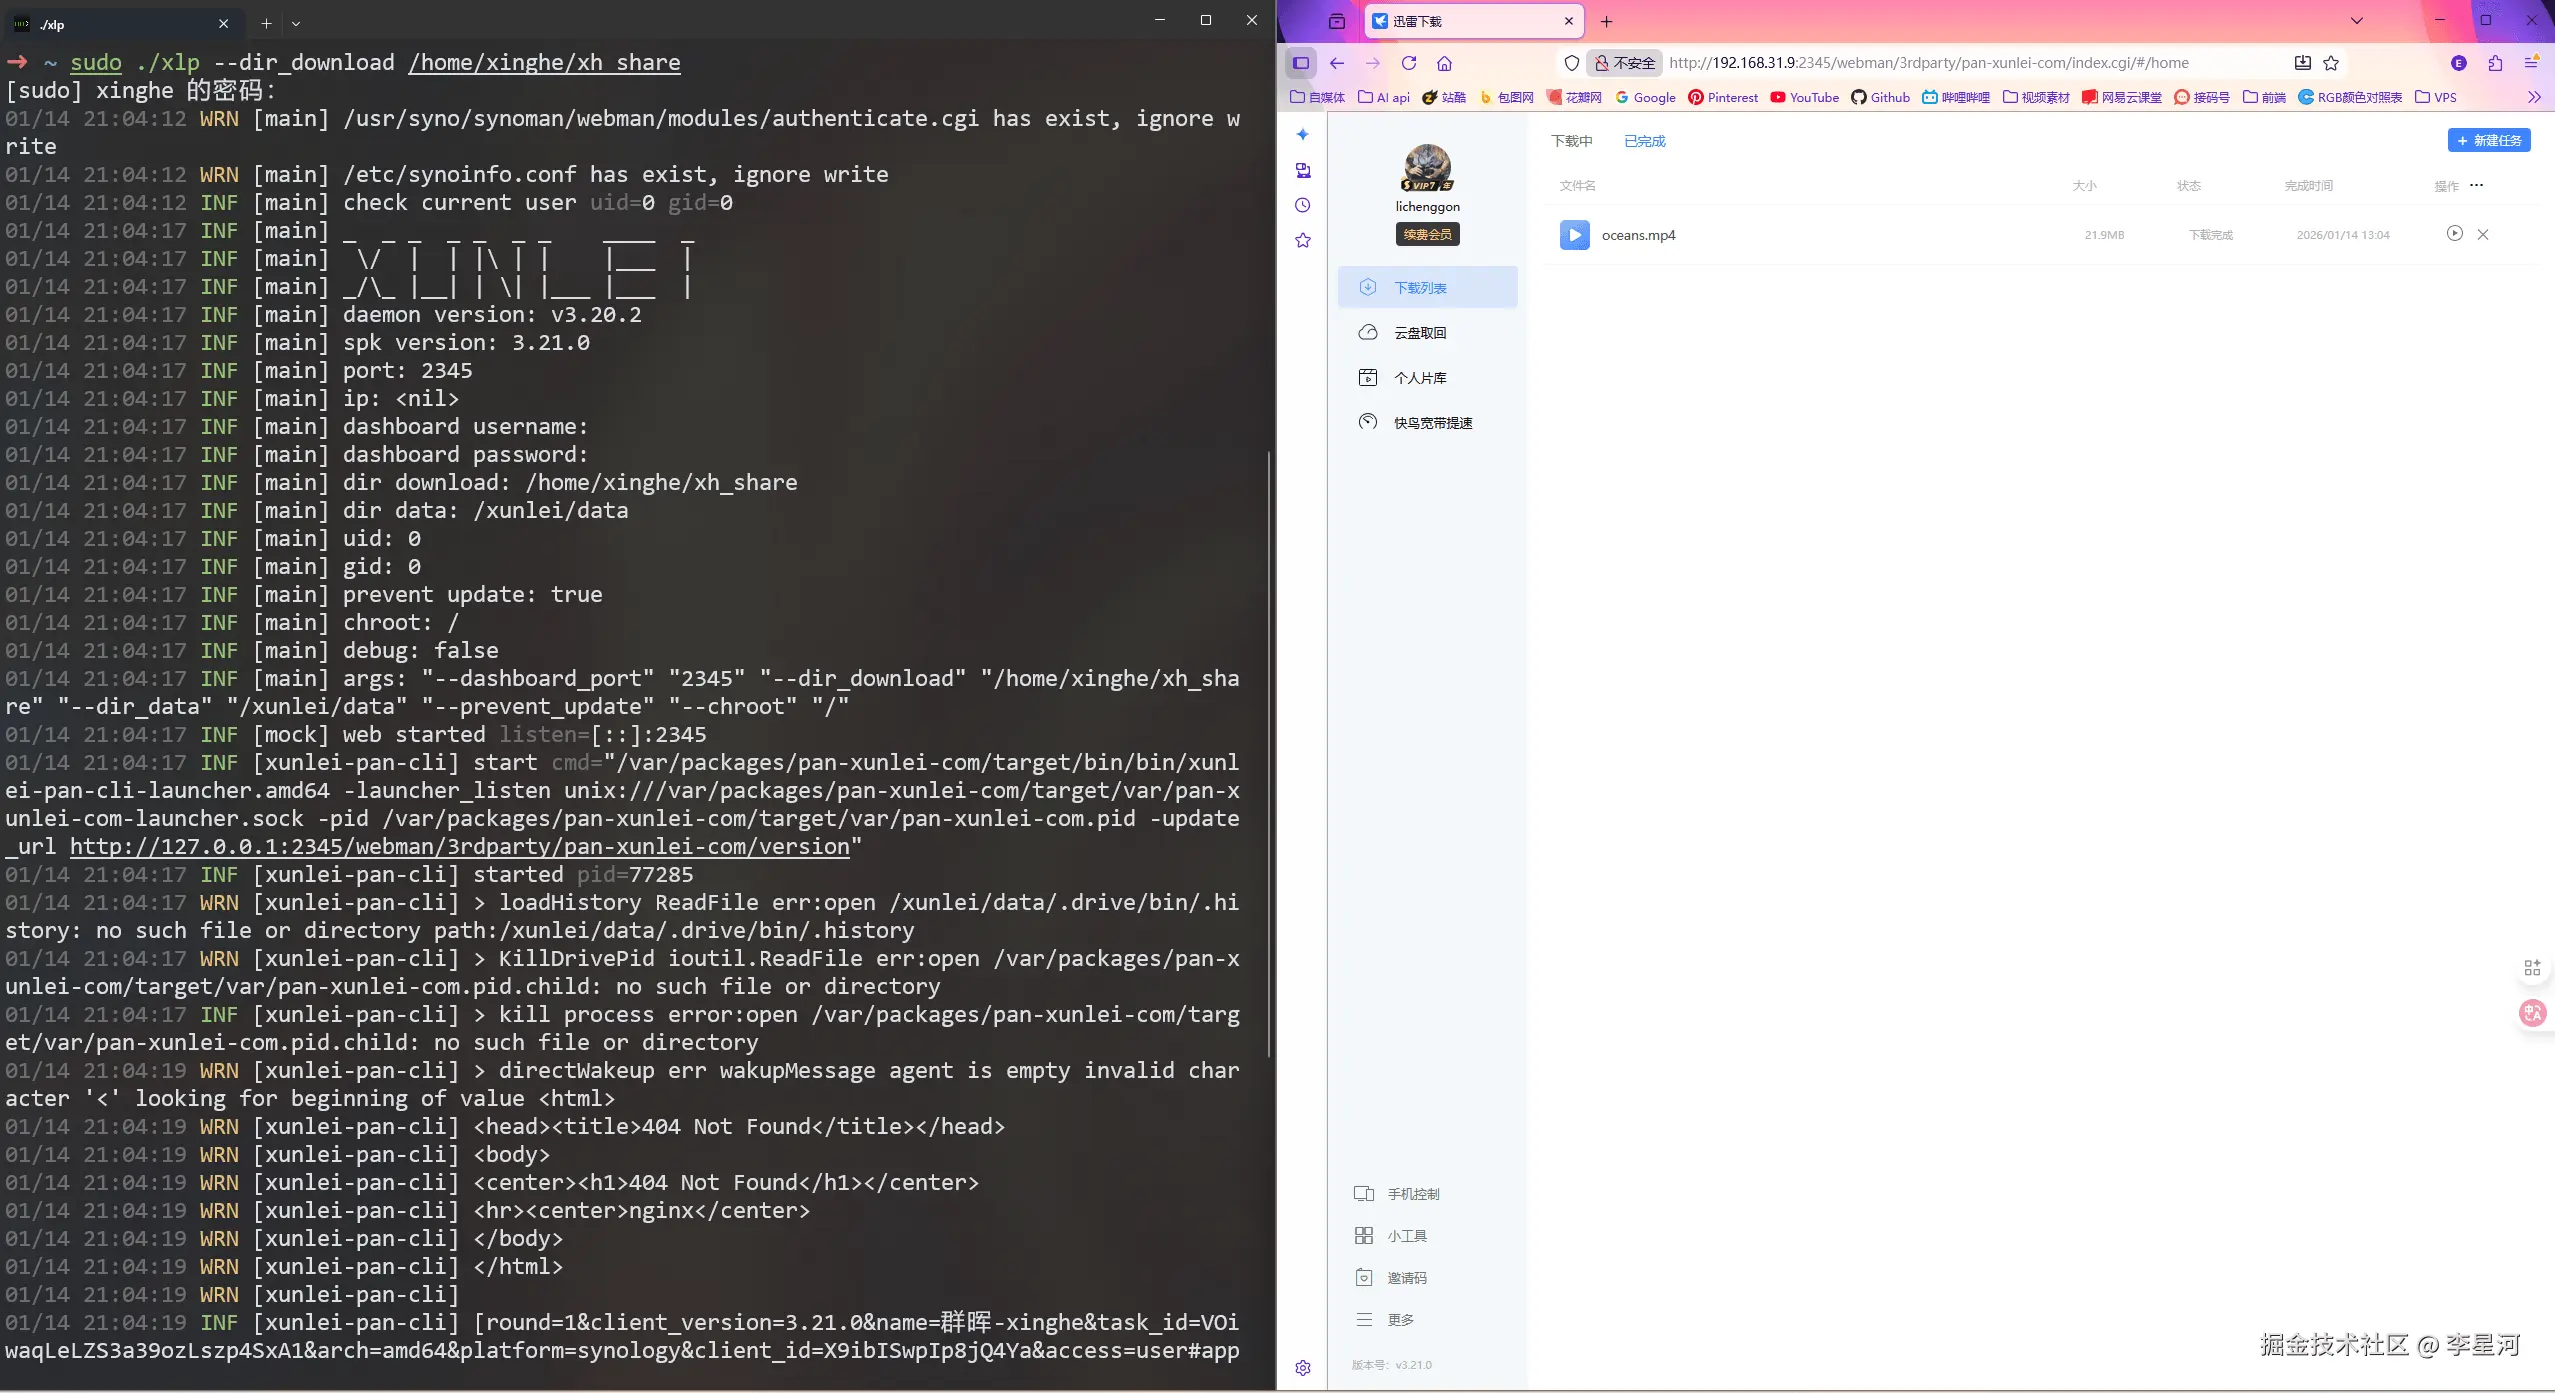The height and width of the screenshot is (1393, 2555).
Task: Delete the oceans.mp4 task with X icon
Action: [2483, 234]
